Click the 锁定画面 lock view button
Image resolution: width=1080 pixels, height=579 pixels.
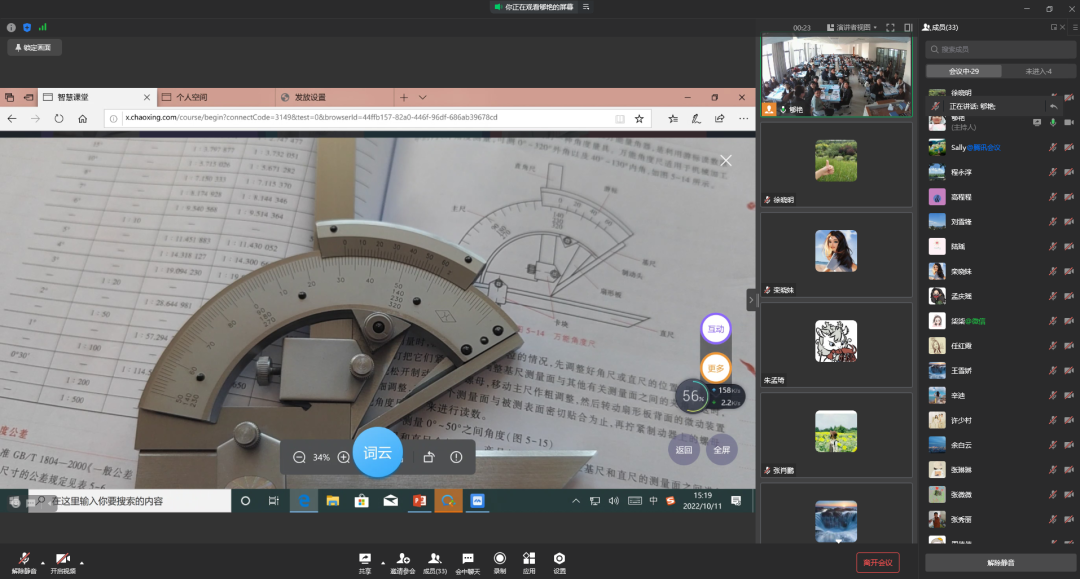click(34, 48)
